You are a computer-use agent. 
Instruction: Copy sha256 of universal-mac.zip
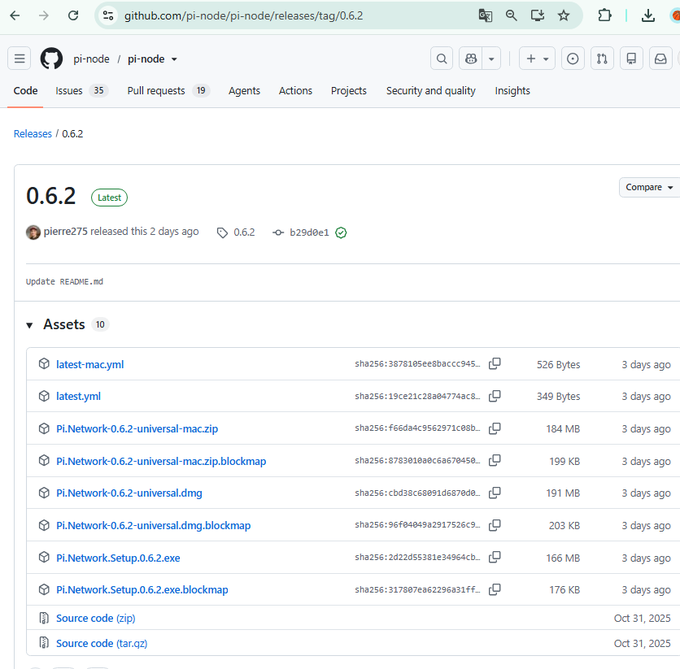pos(494,428)
